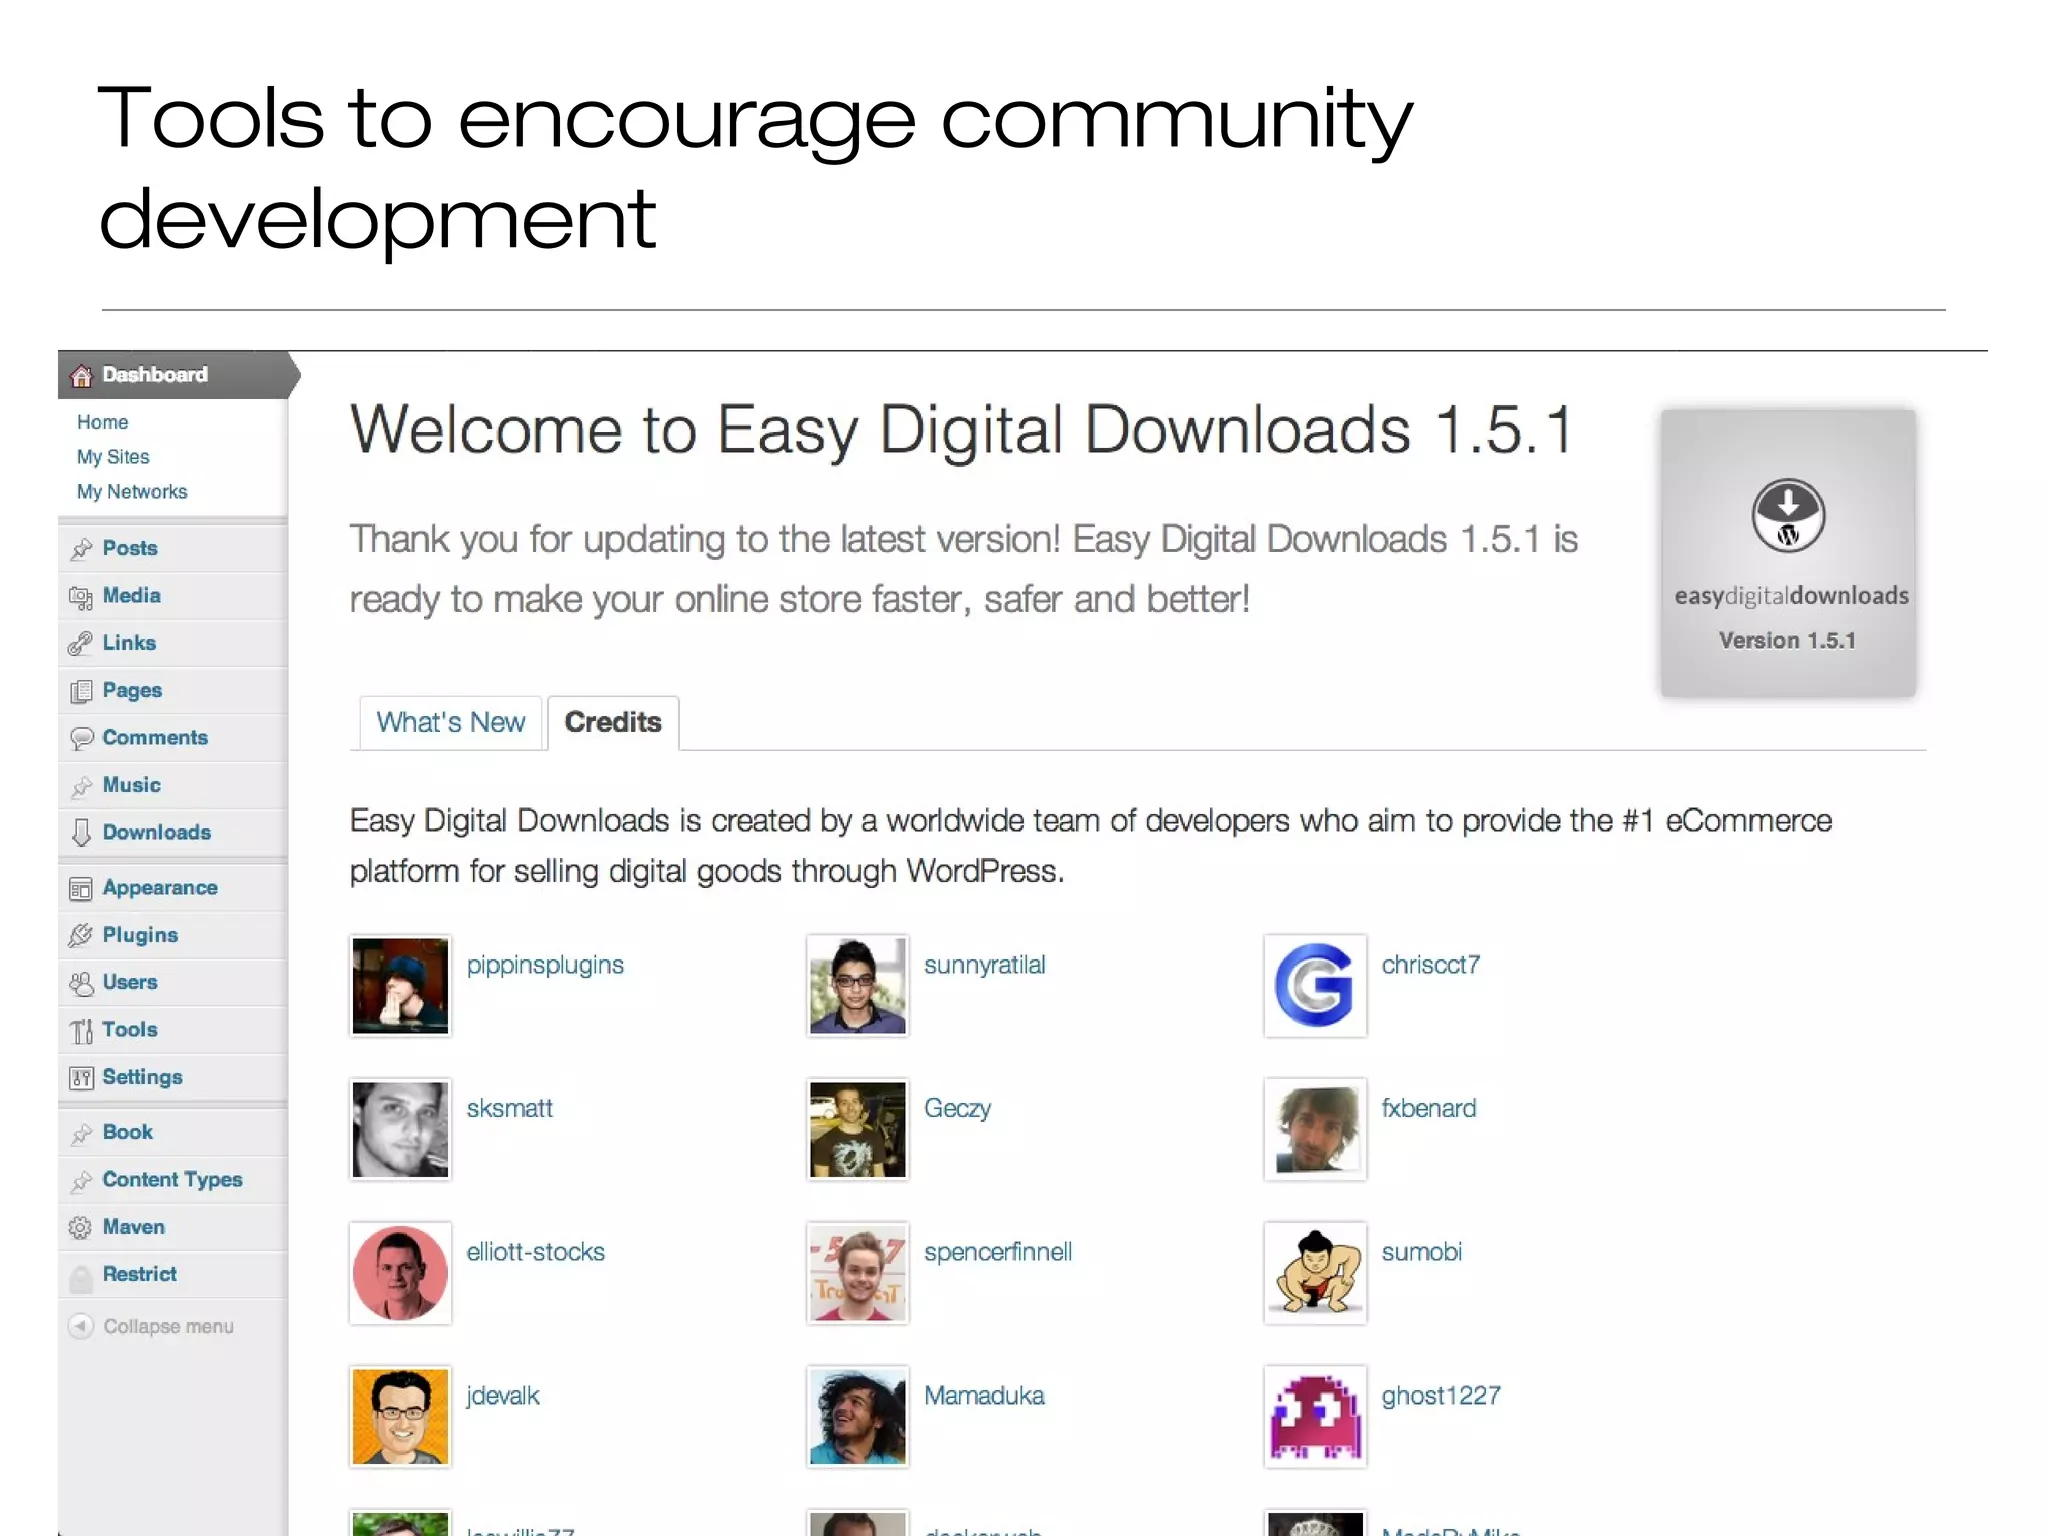Click the Dashboard home icon
This screenshot has height=1536, width=2048.
pos(81,376)
